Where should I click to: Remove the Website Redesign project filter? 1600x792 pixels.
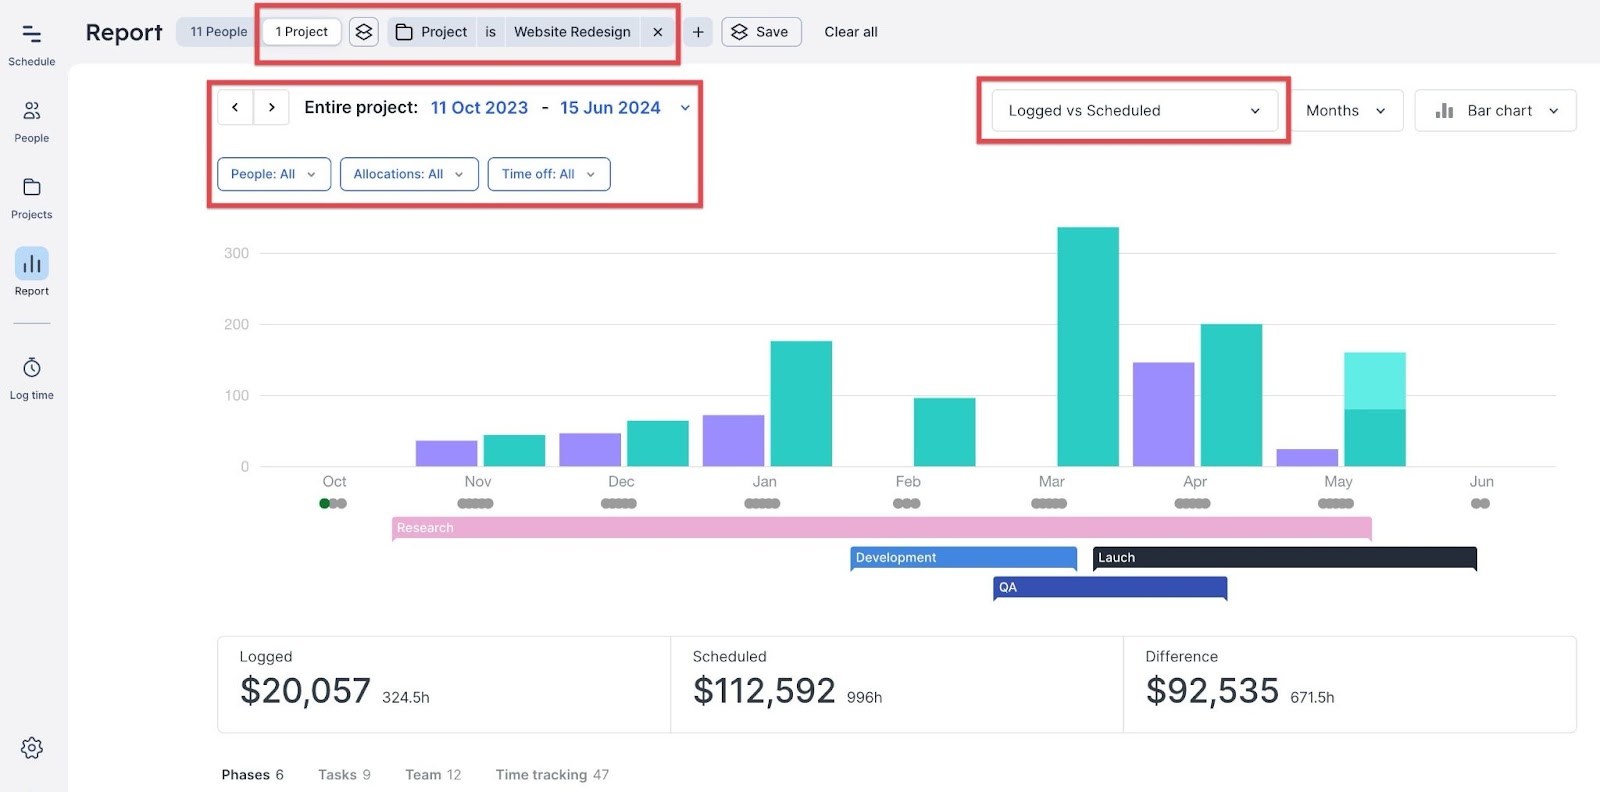coord(657,32)
